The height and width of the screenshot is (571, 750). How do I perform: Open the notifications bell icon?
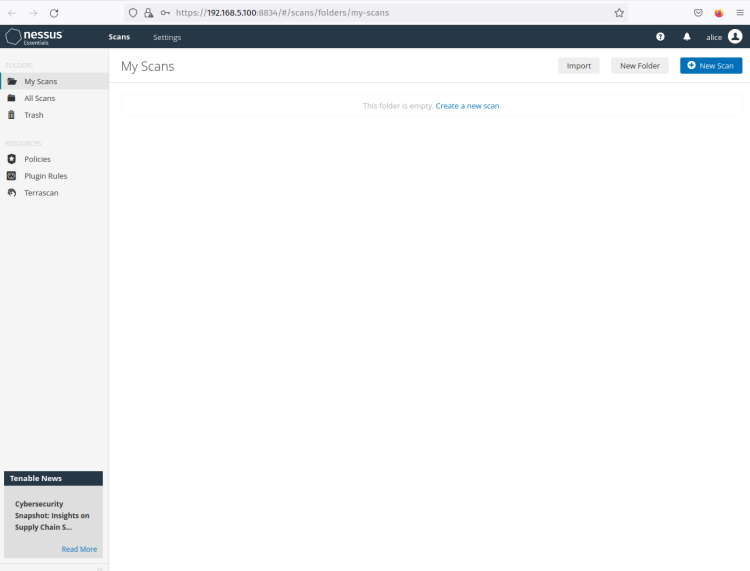point(687,37)
